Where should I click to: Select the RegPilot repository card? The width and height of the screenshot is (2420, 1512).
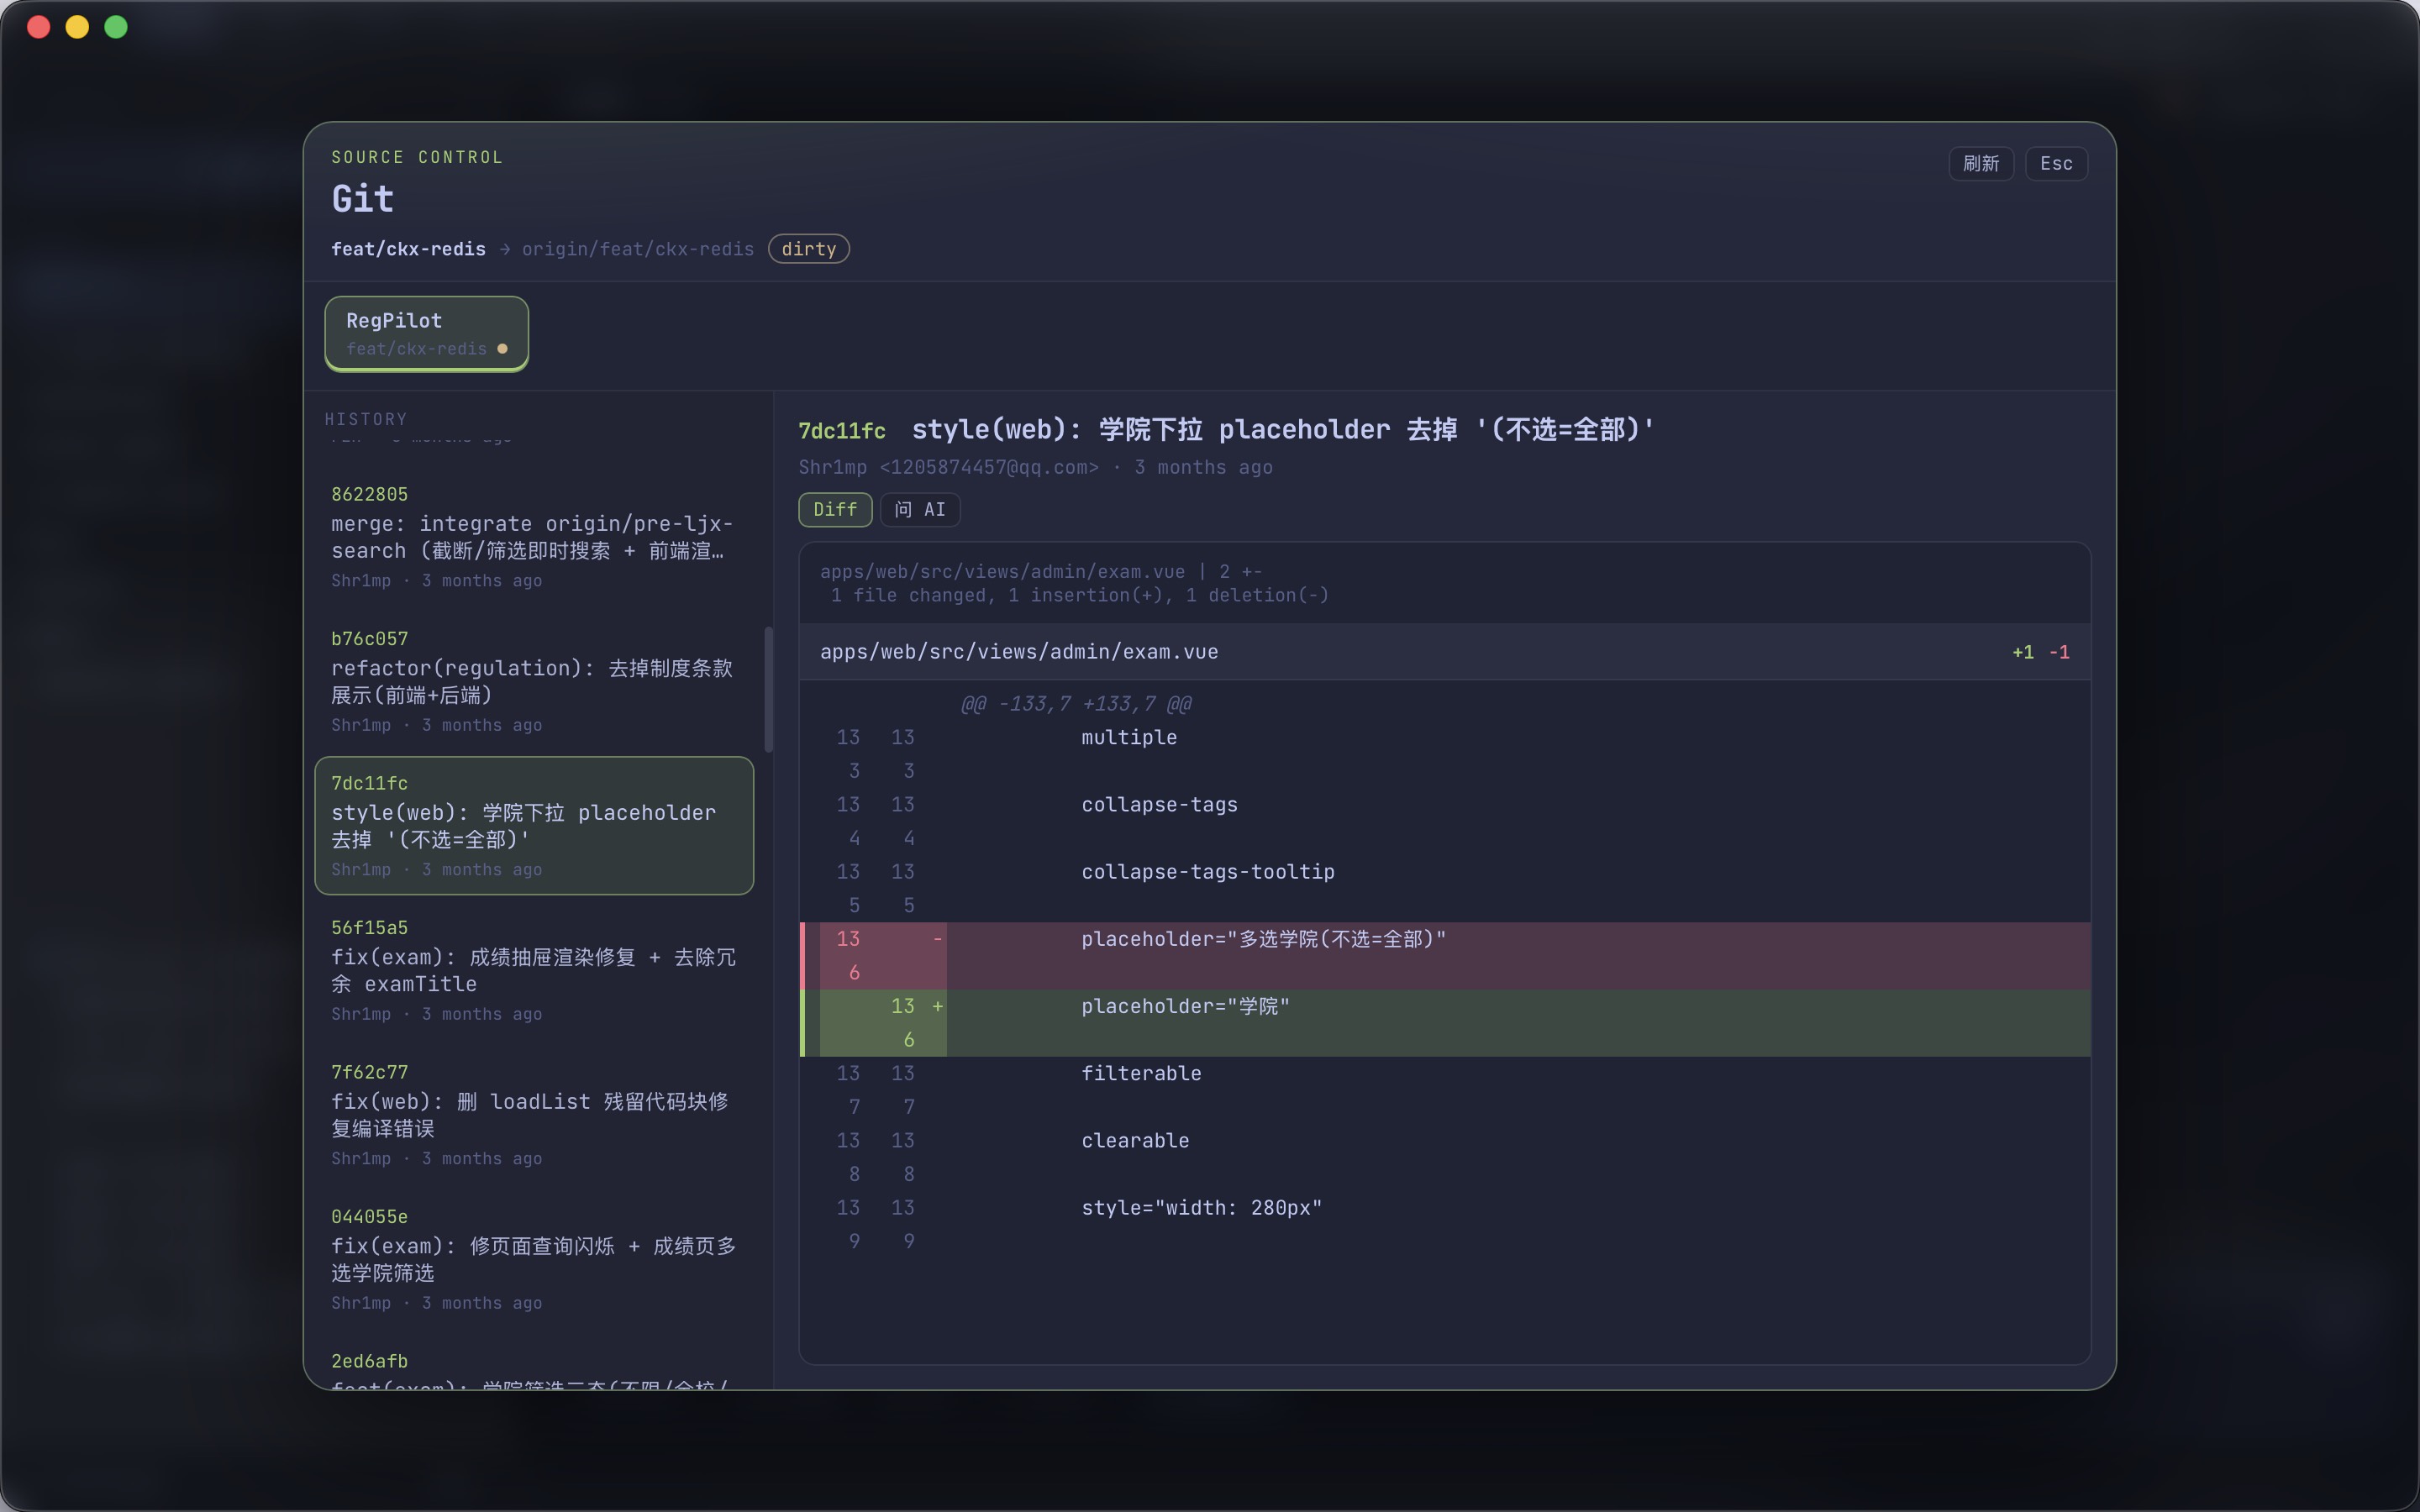(x=427, y=334)
